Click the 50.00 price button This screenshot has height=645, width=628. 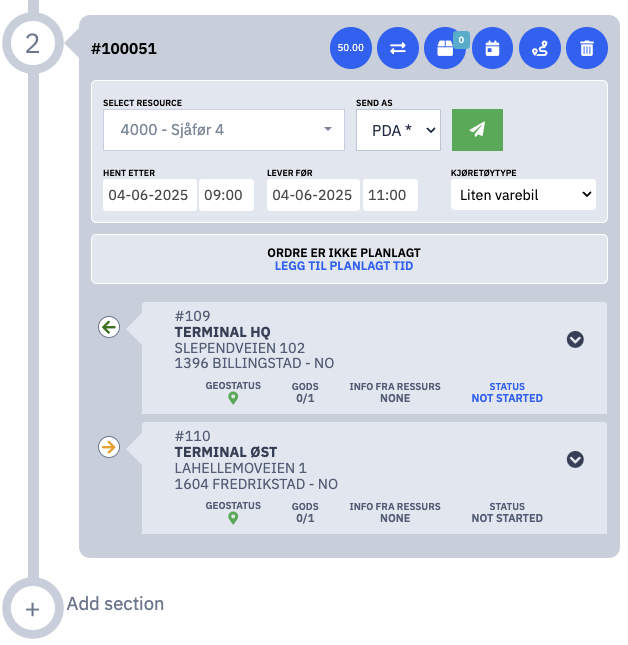click(x=350, y=48)
